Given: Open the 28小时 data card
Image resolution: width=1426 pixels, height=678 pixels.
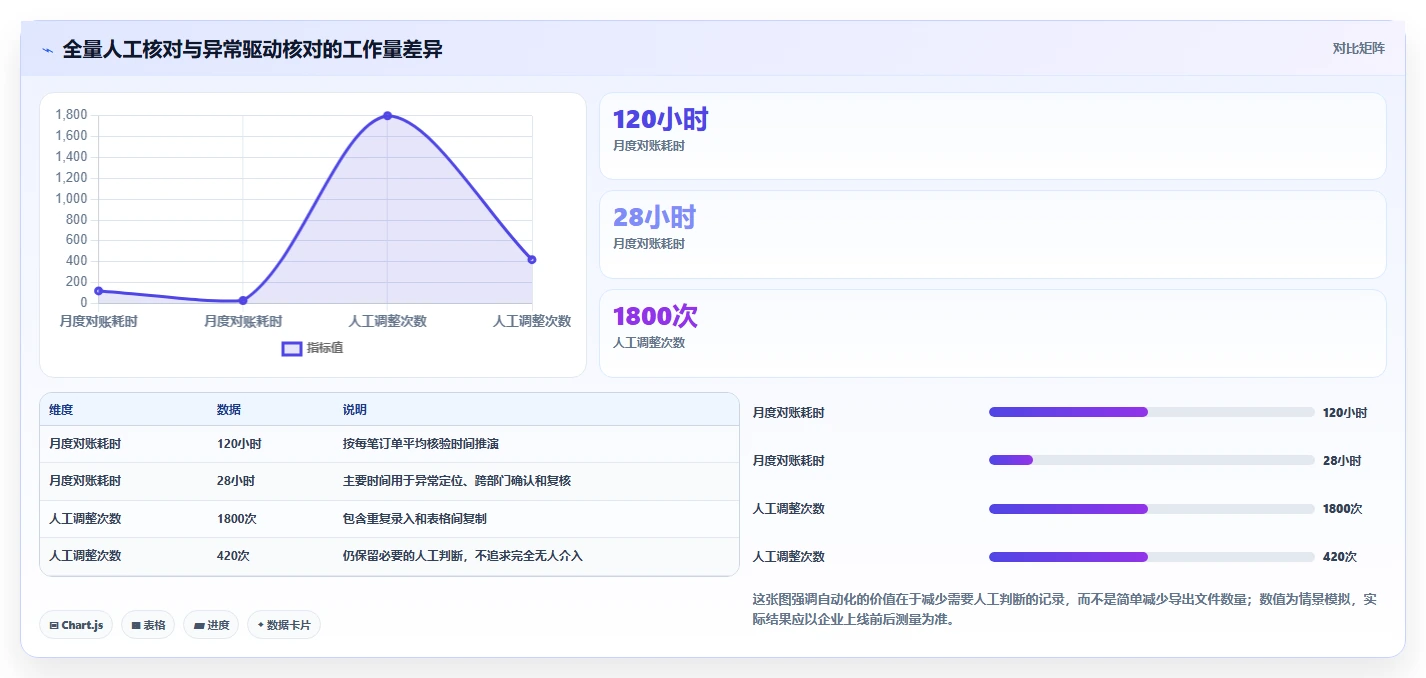Looking at the screenshot, I should 992,234.
